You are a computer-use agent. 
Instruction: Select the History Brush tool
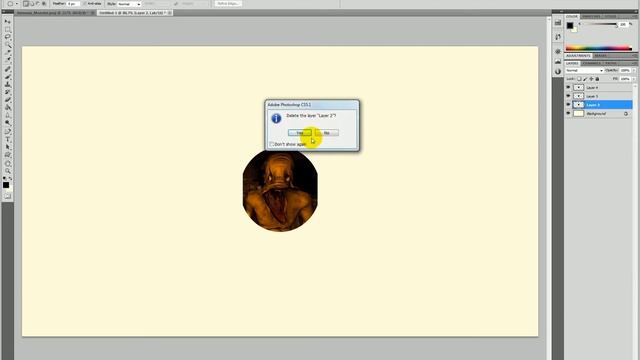coord(7,92)
